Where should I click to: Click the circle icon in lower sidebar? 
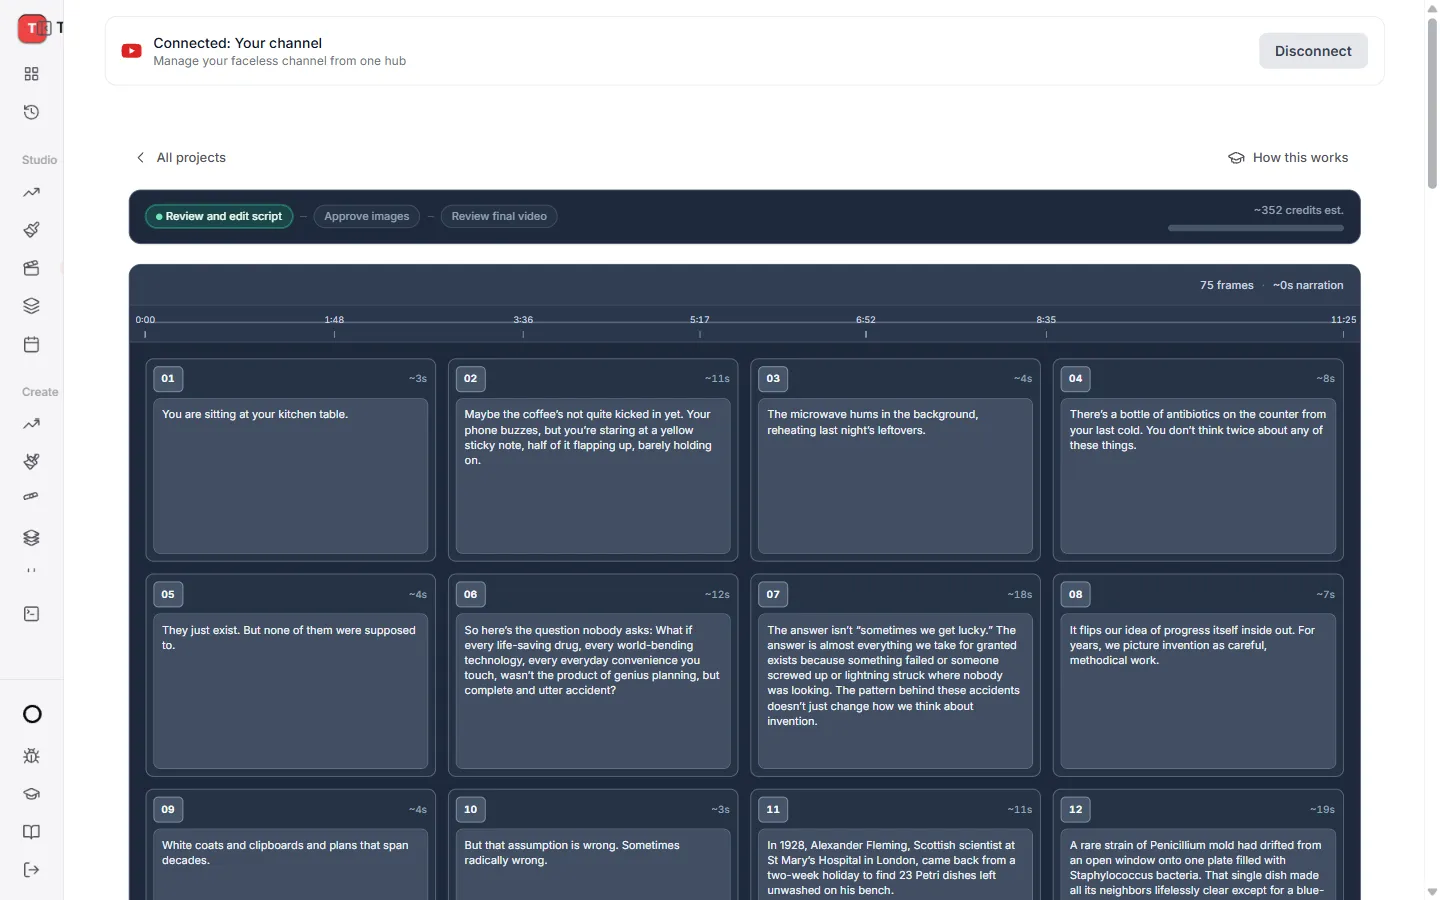coord(32,714)
